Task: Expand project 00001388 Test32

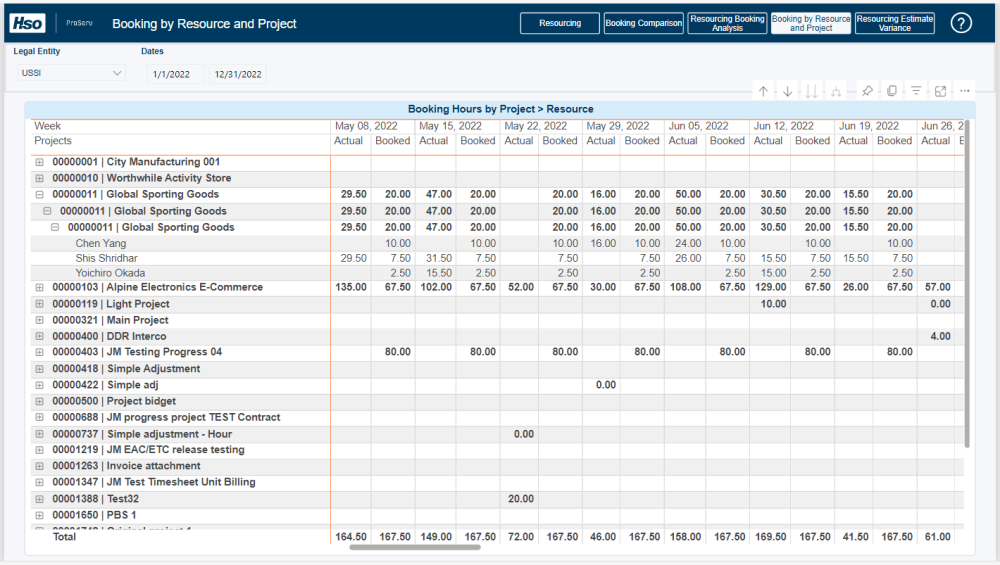Action: coord(40,499)
